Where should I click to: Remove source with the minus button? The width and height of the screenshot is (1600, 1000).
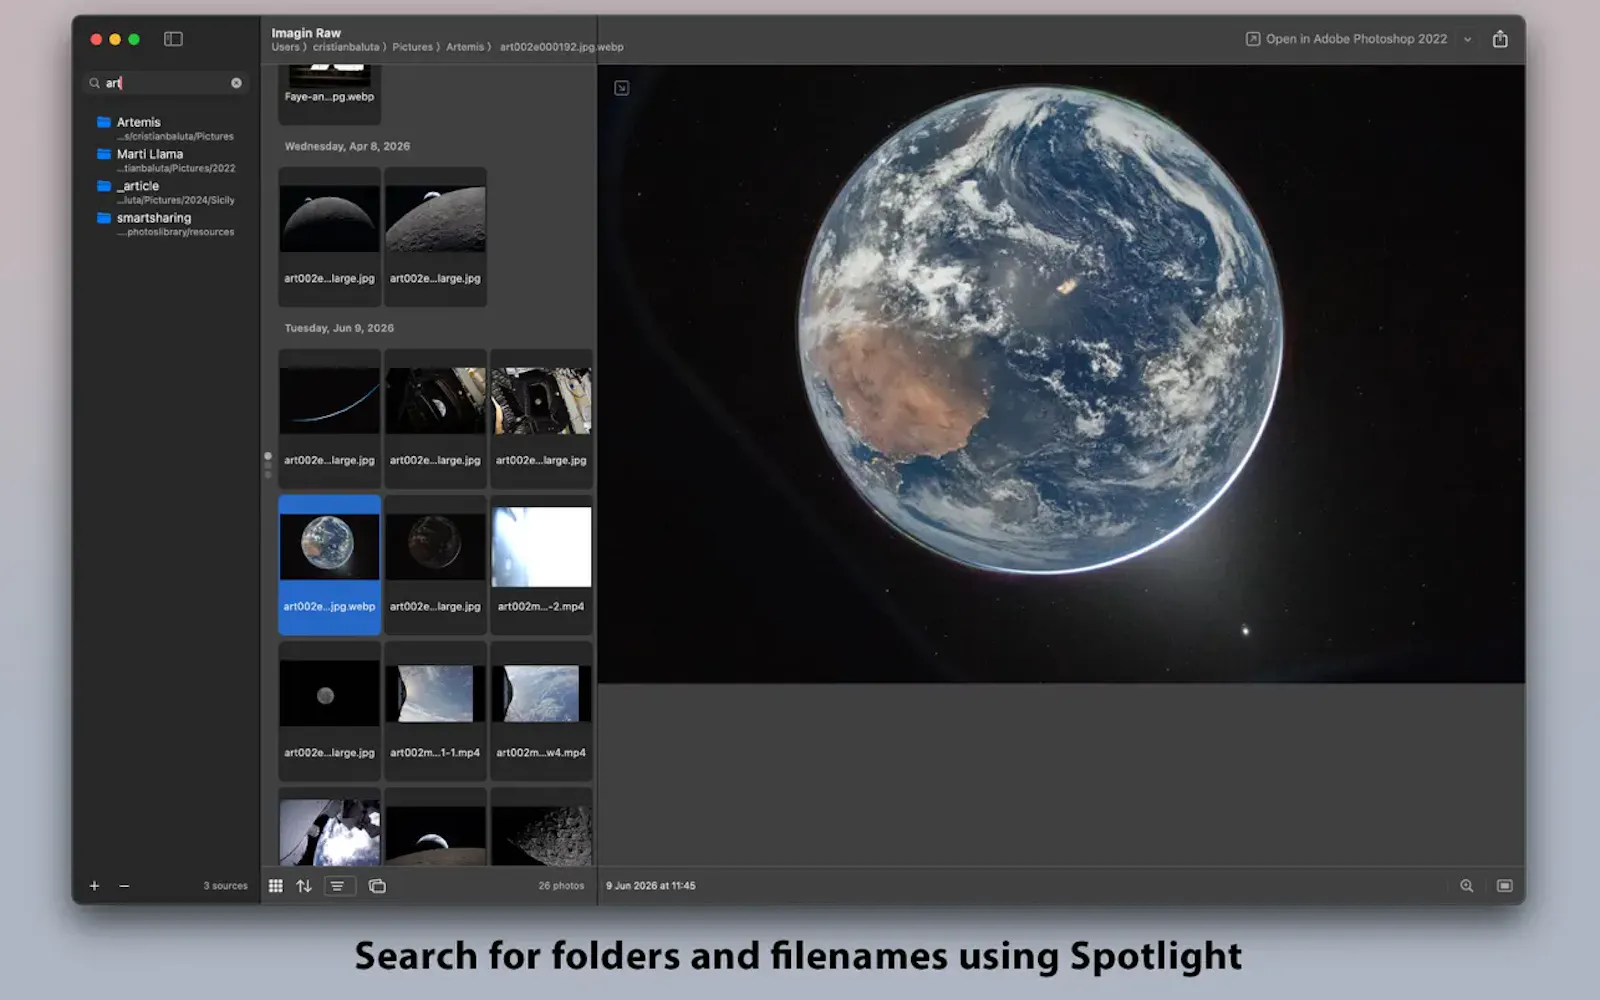(124, 886)
